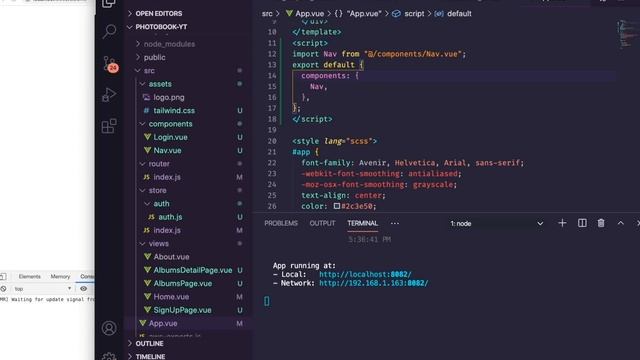
Task: Switch to DevTools Memory tab
Action: click(60, 276)
